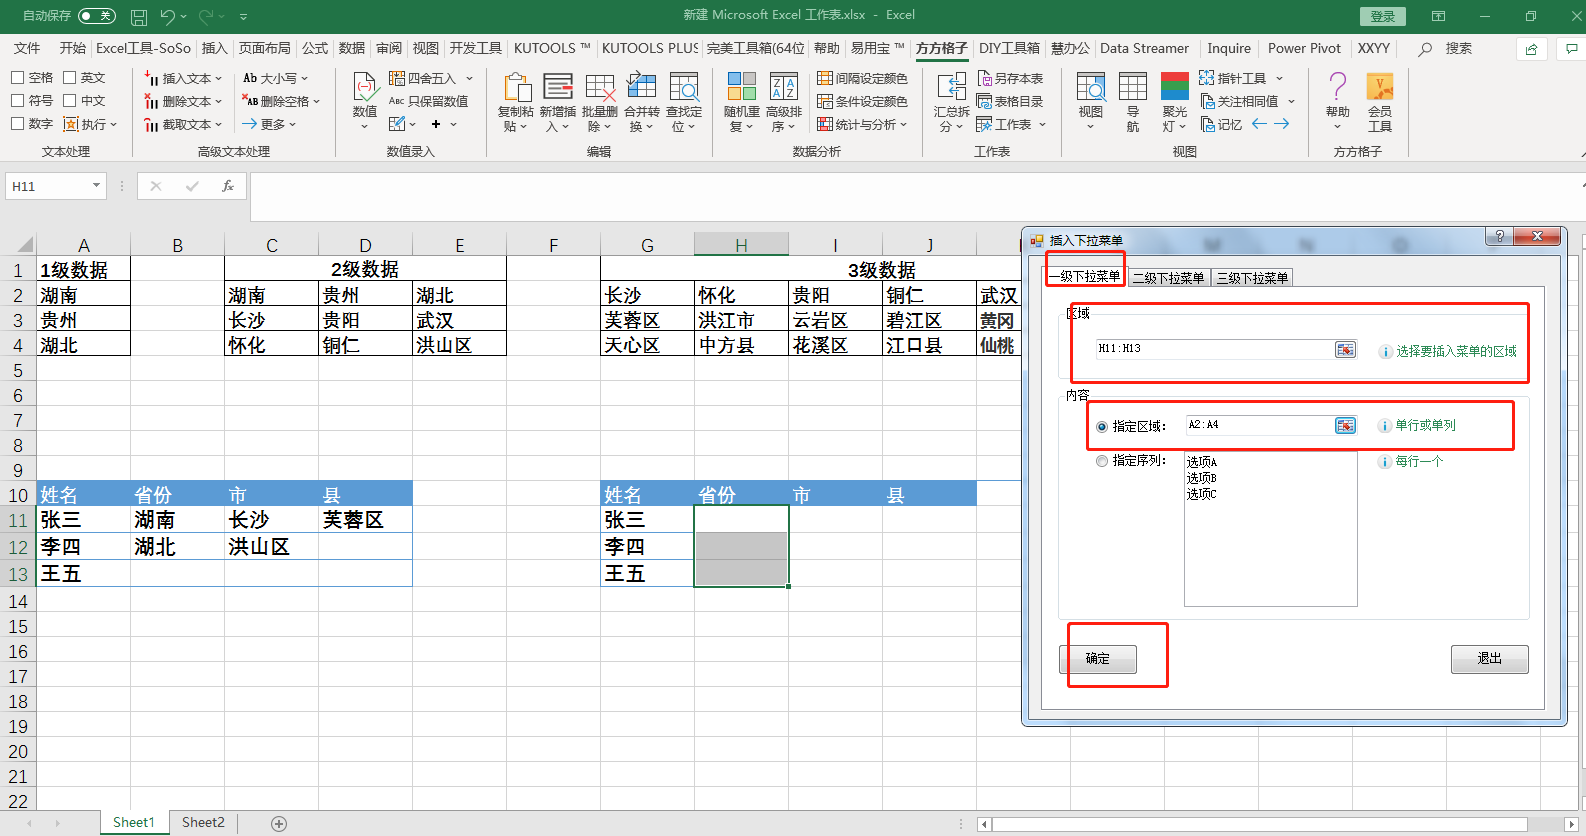Toggle the 英文 checkbox
Viewport: 1586px width, 836px height.
coord(70,77)
